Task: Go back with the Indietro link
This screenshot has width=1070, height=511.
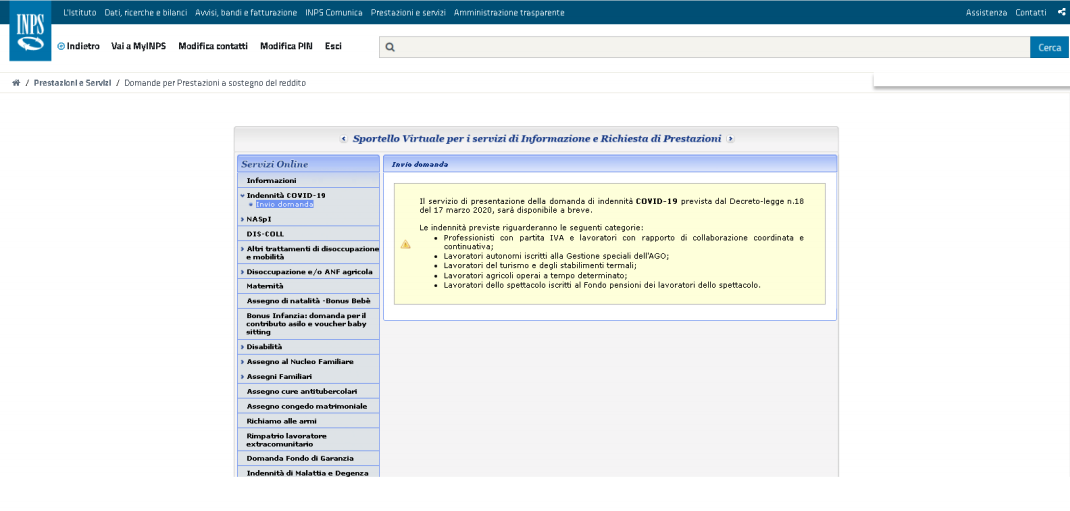Action: point(78,46)
